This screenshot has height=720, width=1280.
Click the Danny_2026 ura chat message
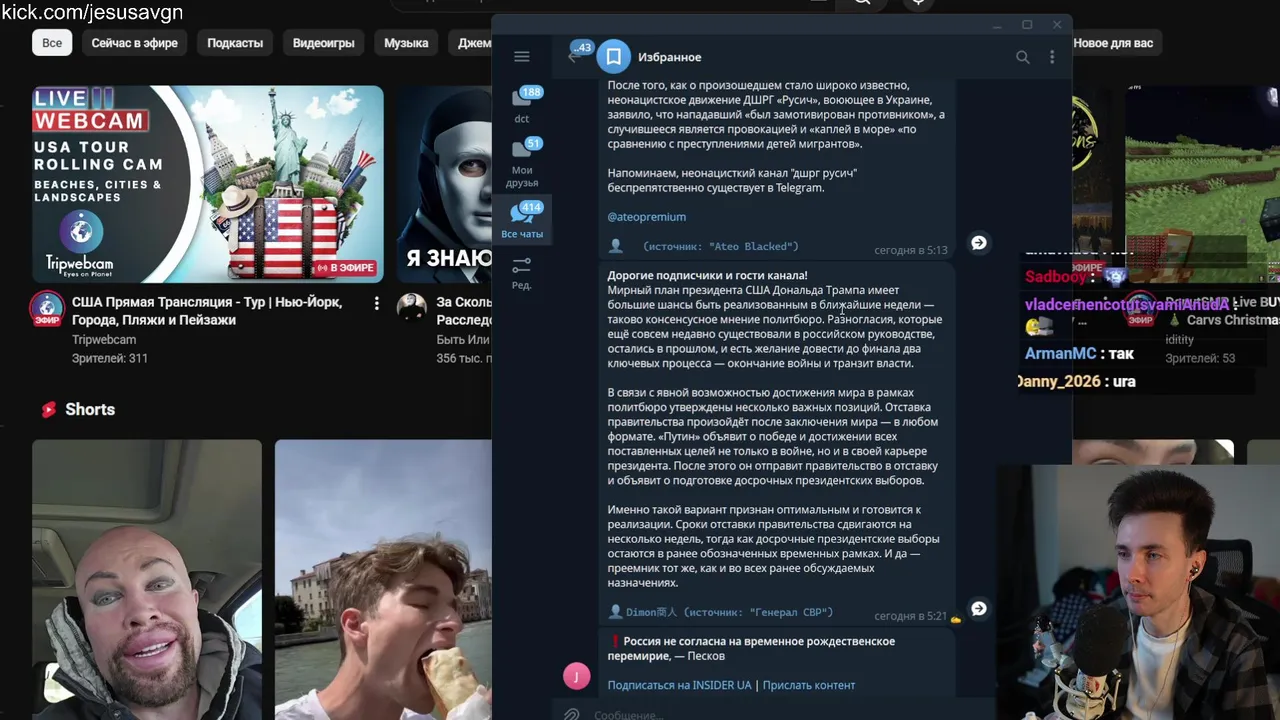click(1077, 381)
